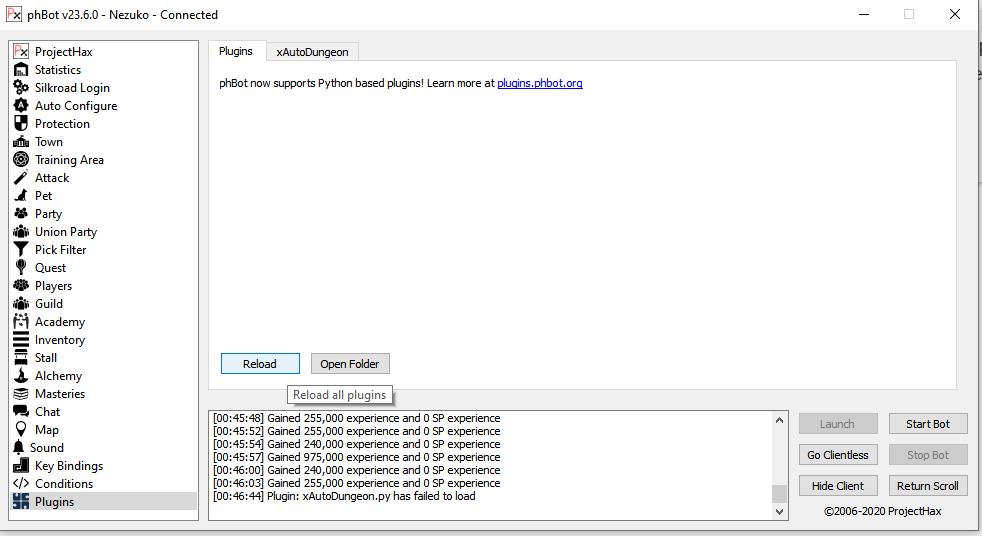
Task: Select the Map pin icon
Action: click(20, 430)
